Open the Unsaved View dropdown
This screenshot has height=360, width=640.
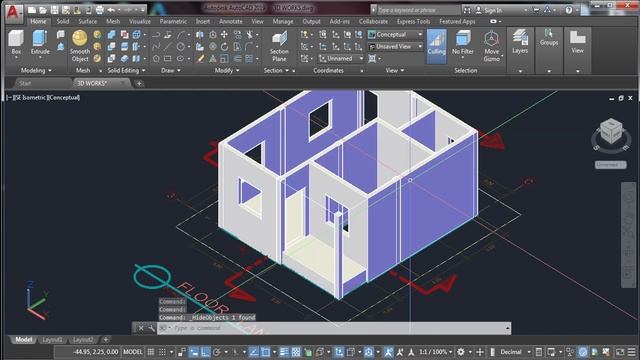[x=395, y=47]
